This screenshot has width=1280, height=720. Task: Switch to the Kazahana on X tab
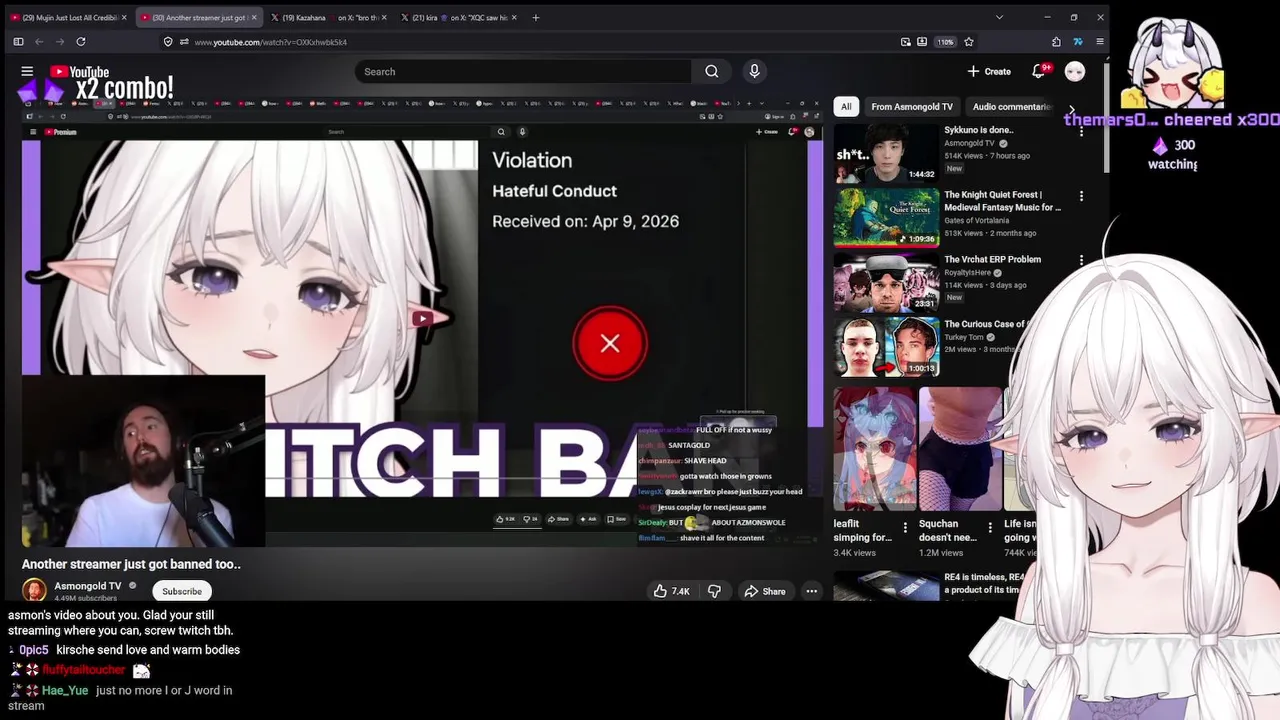pos(330,17)
